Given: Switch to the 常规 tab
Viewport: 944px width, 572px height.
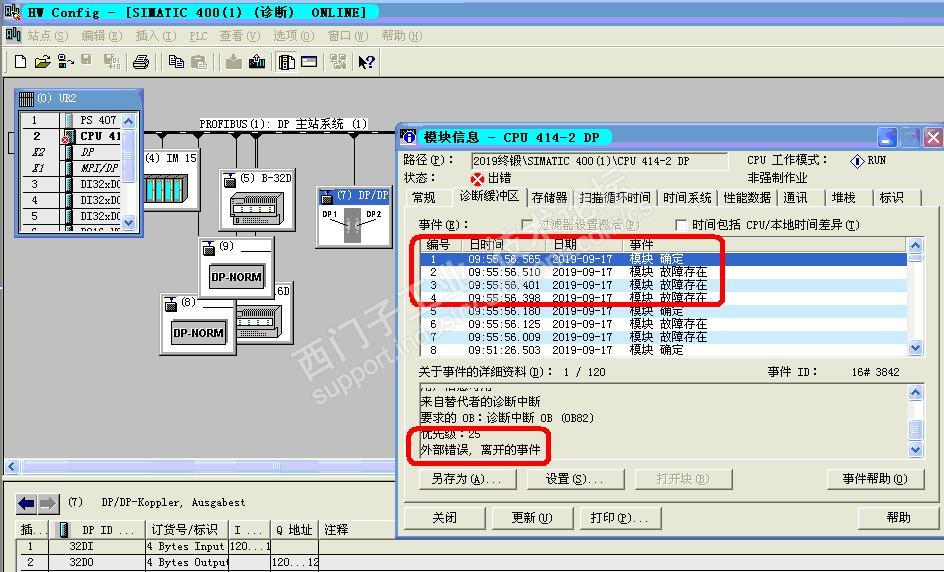Looking at the screenshot, I should coord(424,197).
